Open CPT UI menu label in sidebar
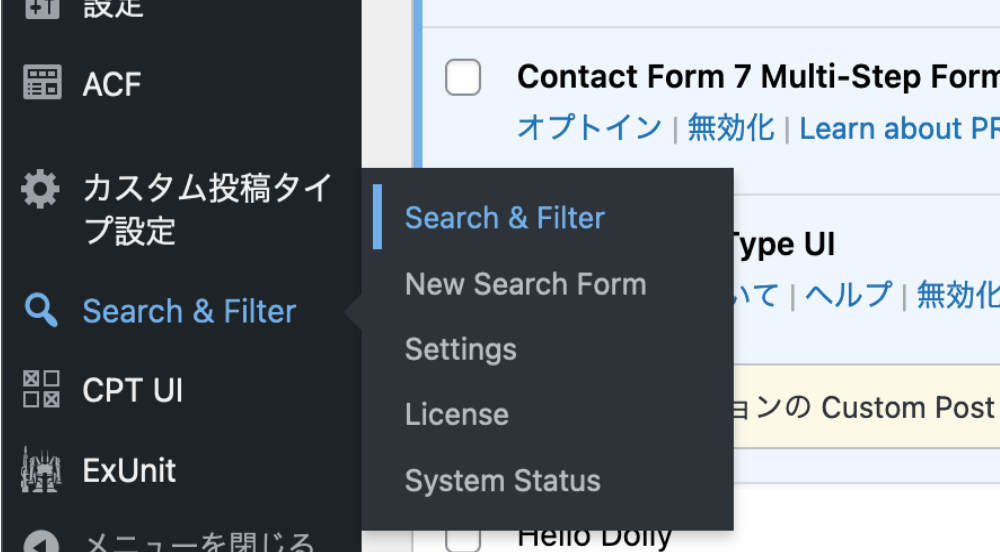 click(x=132, y=390)
